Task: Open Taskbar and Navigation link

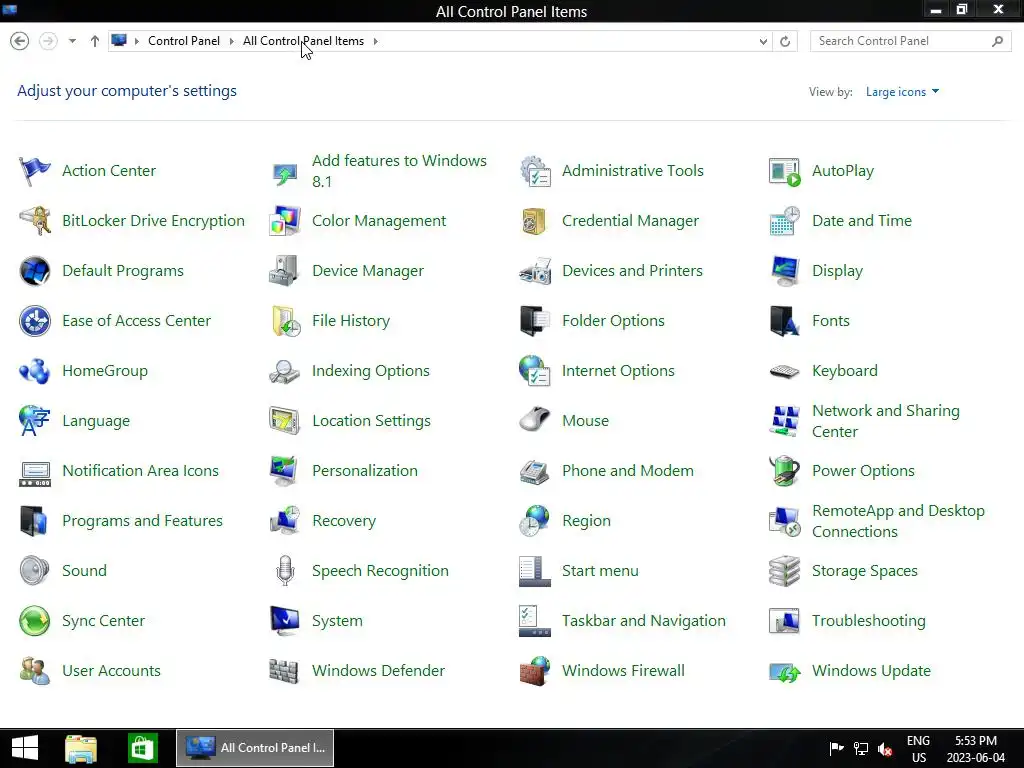Action: [x=643, y=620]
